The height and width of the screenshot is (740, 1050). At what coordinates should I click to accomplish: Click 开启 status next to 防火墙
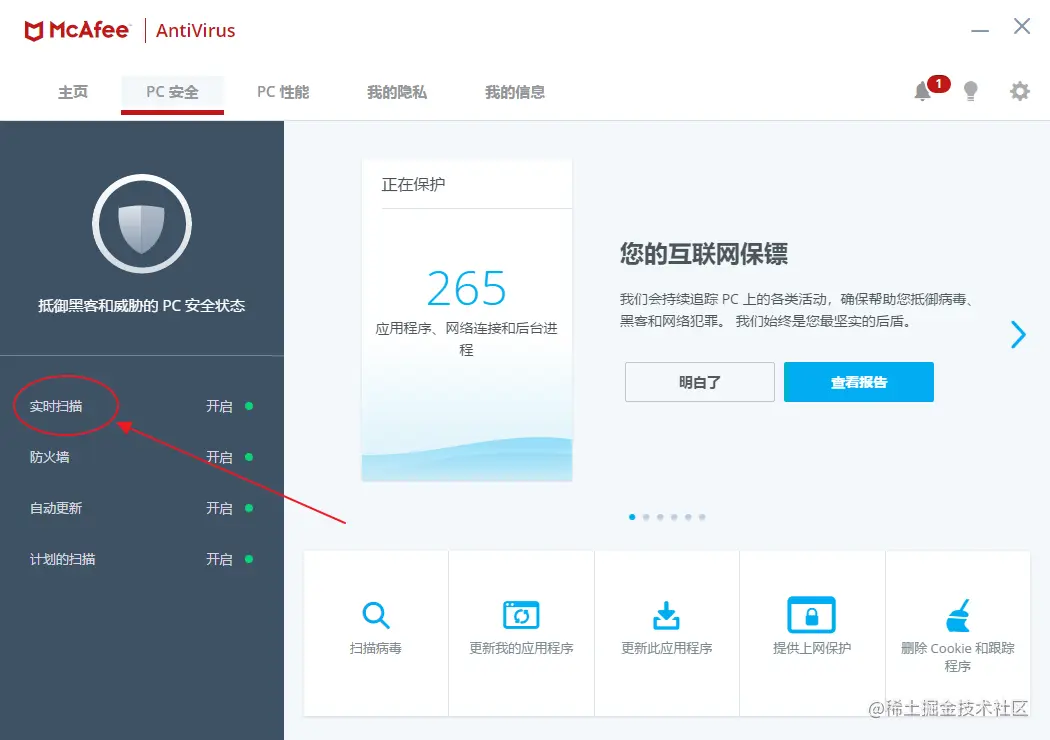click(x=219, y=457)
